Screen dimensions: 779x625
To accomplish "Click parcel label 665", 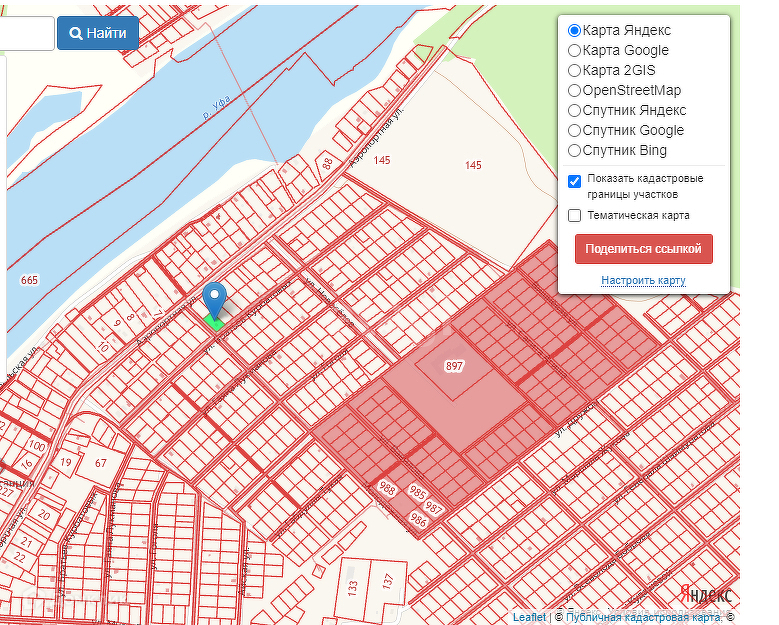I will [x=29, y=280].
